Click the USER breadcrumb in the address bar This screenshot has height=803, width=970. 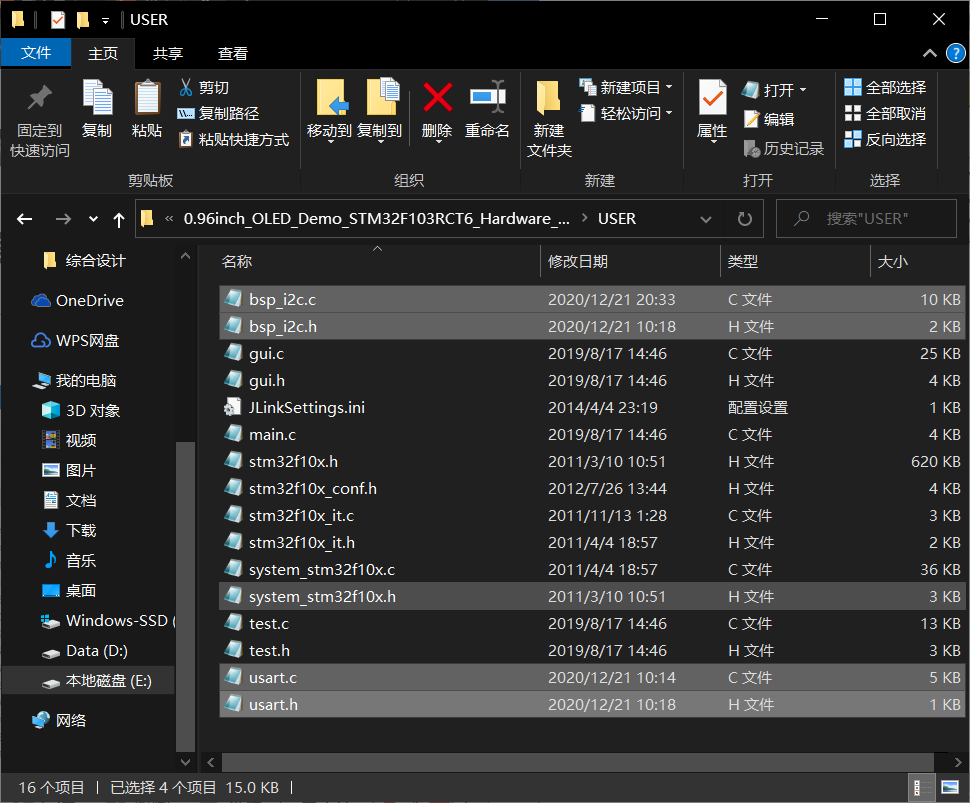617,218
